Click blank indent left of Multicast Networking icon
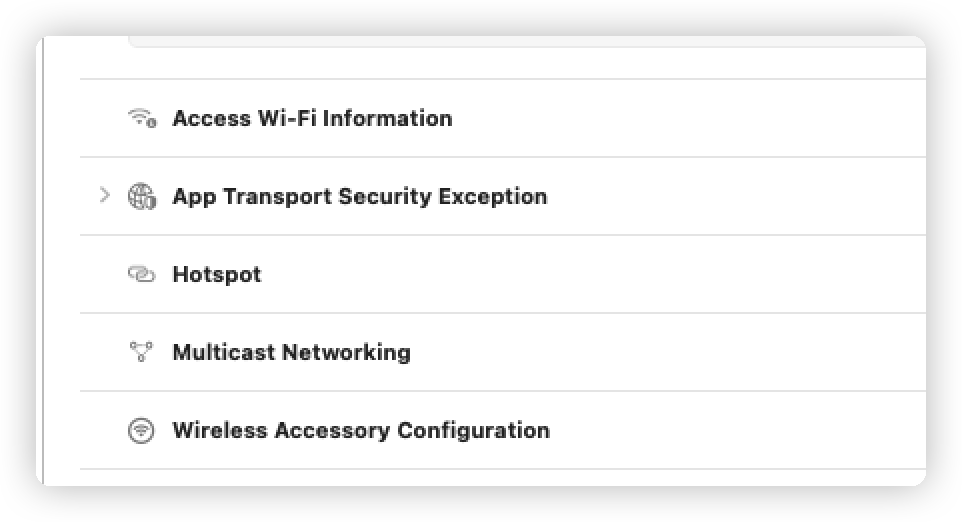Screen dimensions: 962x522 click(x=104, y=352)
